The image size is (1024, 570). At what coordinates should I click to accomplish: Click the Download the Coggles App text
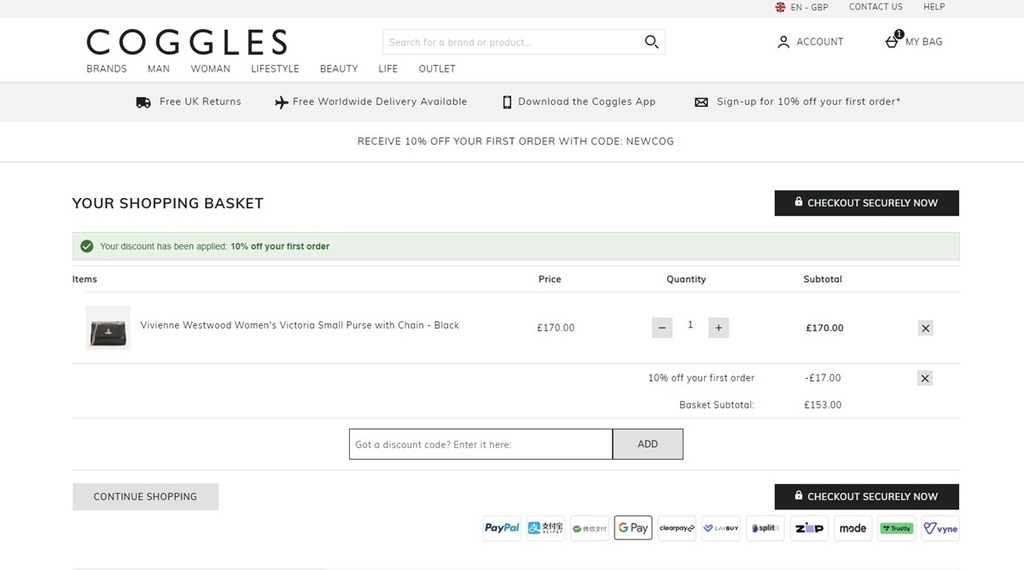click(x=586, y=102)
